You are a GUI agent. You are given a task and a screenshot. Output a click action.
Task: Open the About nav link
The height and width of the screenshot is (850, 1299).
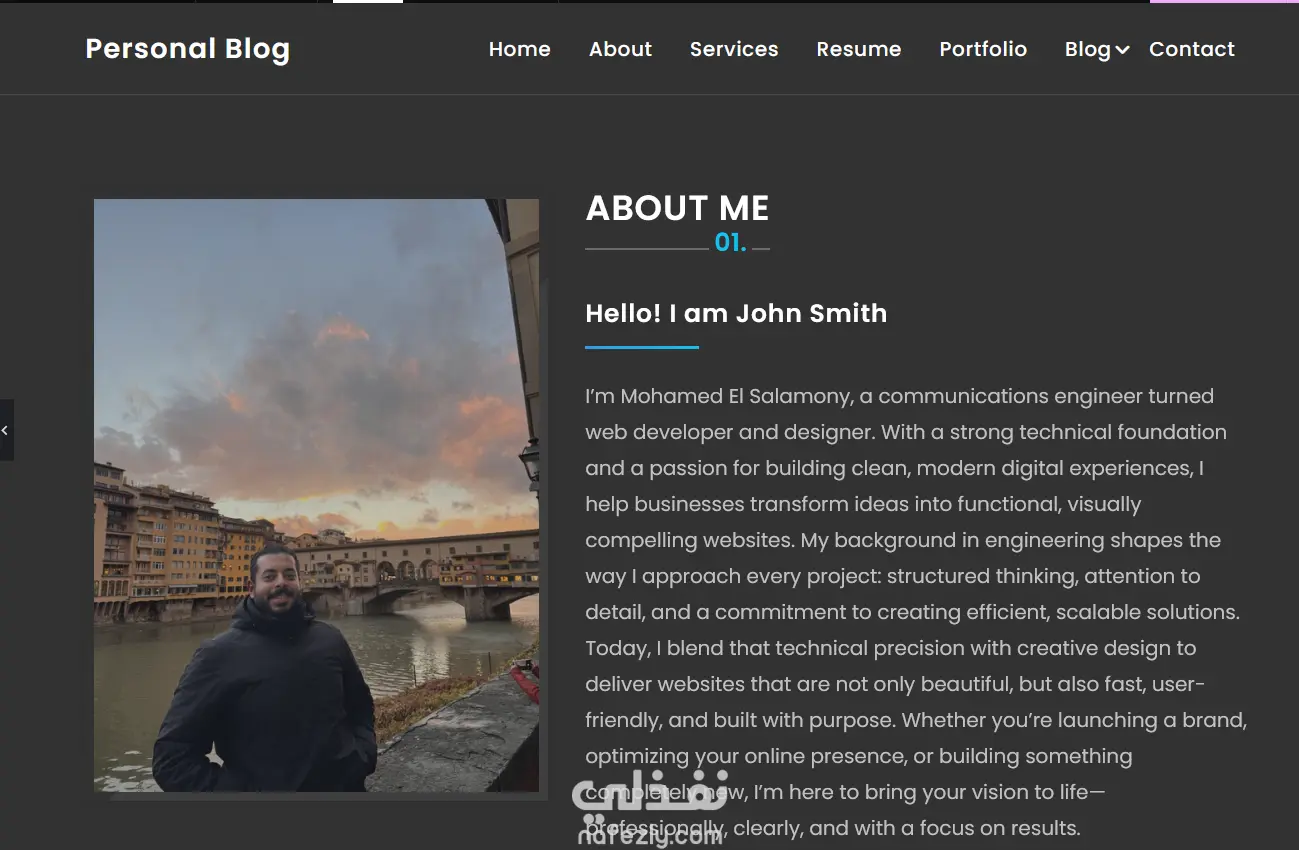click(x=620, y=49)
